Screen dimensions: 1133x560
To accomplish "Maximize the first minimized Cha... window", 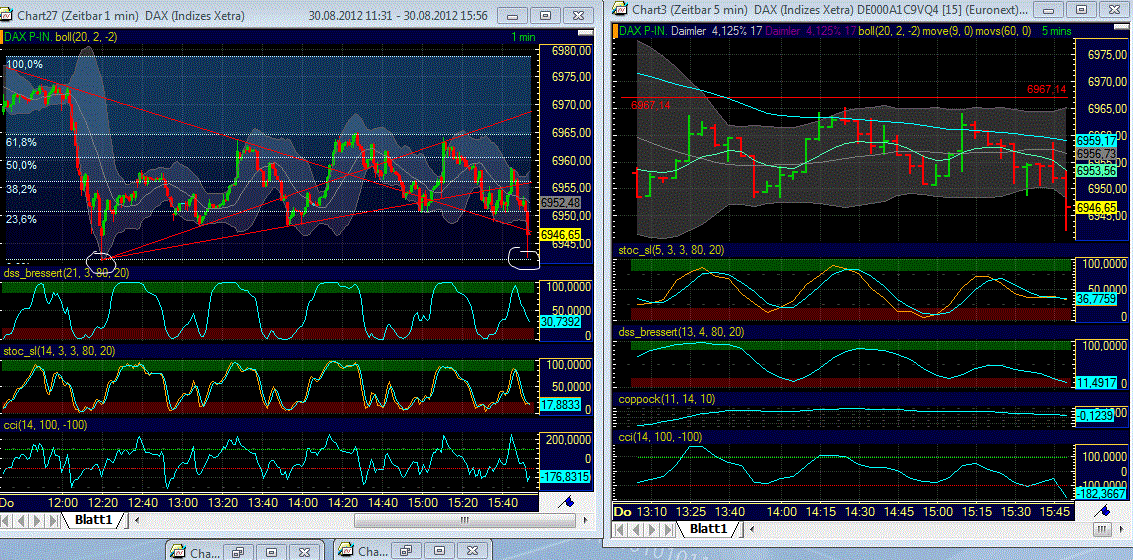I will (270, 551).
